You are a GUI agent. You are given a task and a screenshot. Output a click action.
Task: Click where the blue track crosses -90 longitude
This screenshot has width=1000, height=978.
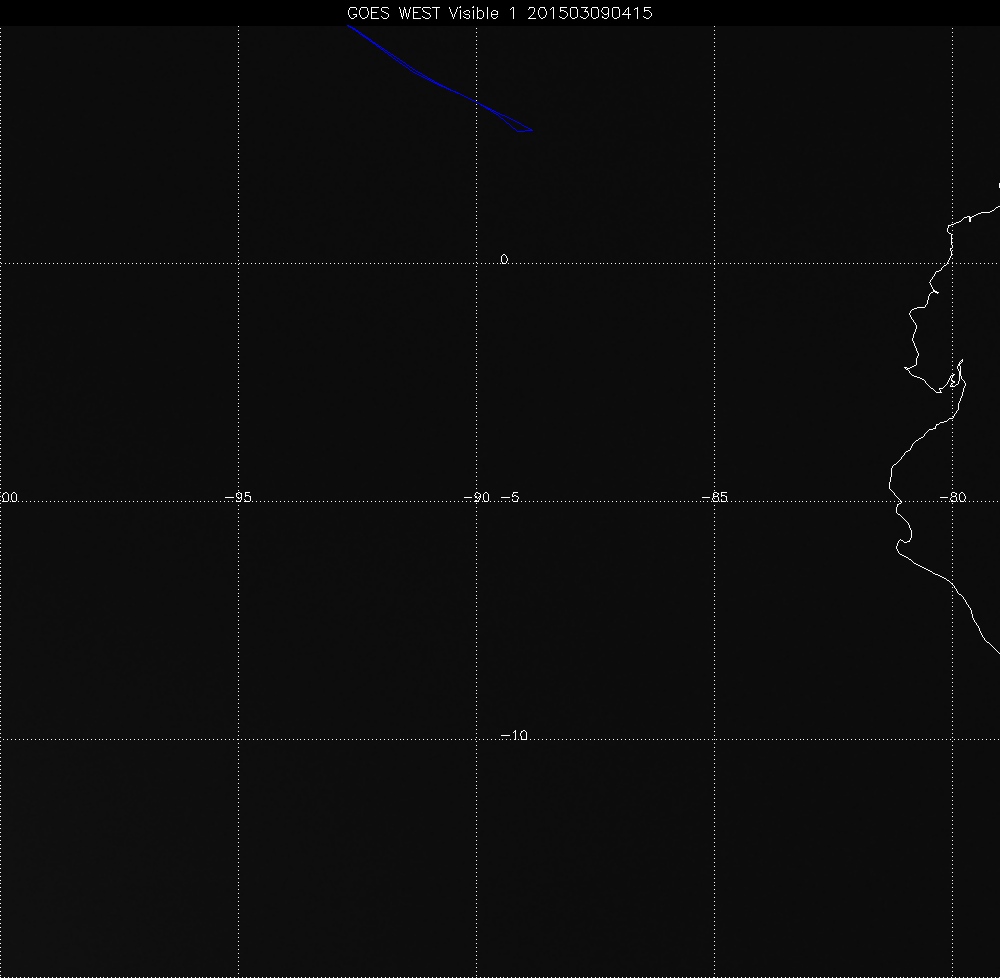[x=476, y=102]
